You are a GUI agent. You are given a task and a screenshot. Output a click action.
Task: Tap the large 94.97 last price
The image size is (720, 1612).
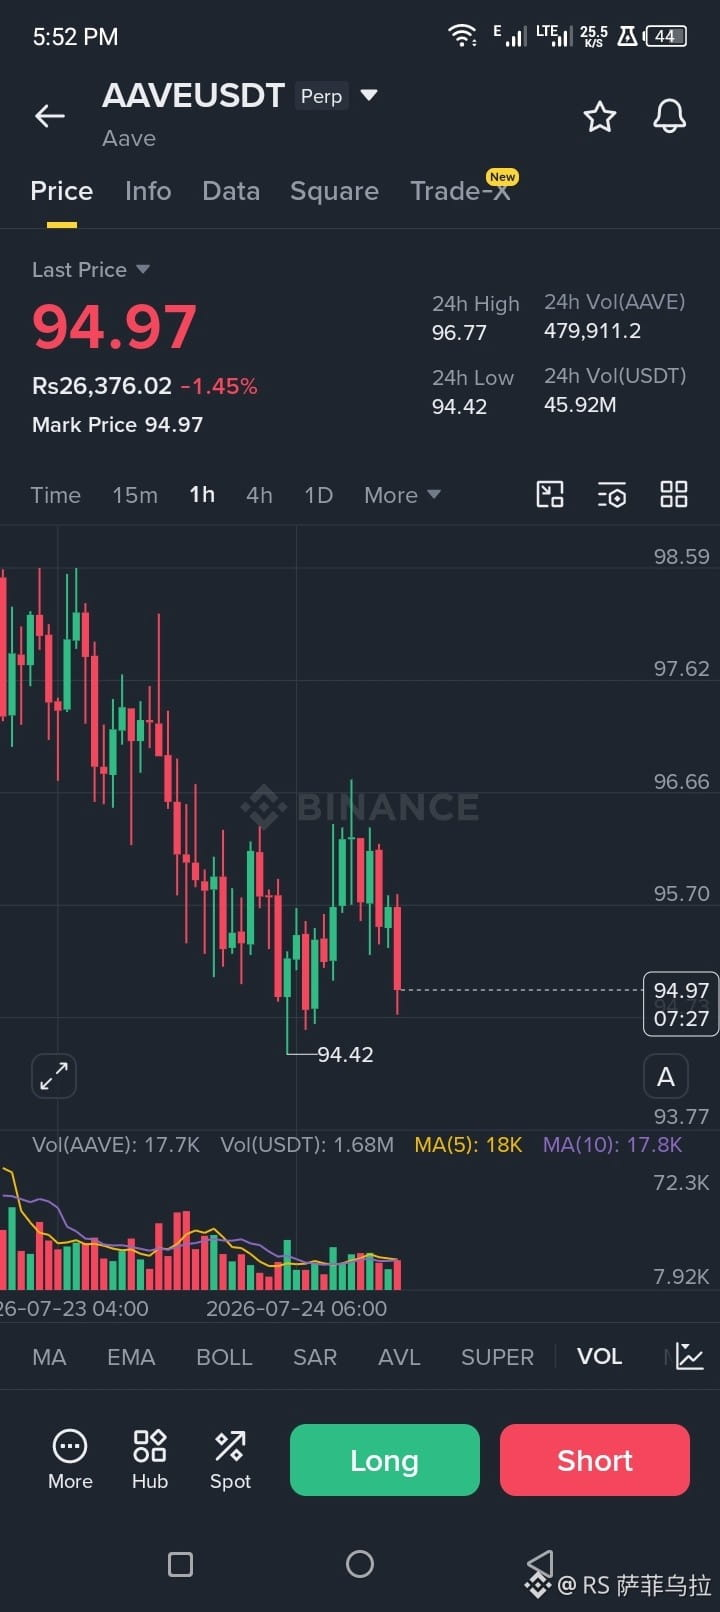click(x=114, y=327)
